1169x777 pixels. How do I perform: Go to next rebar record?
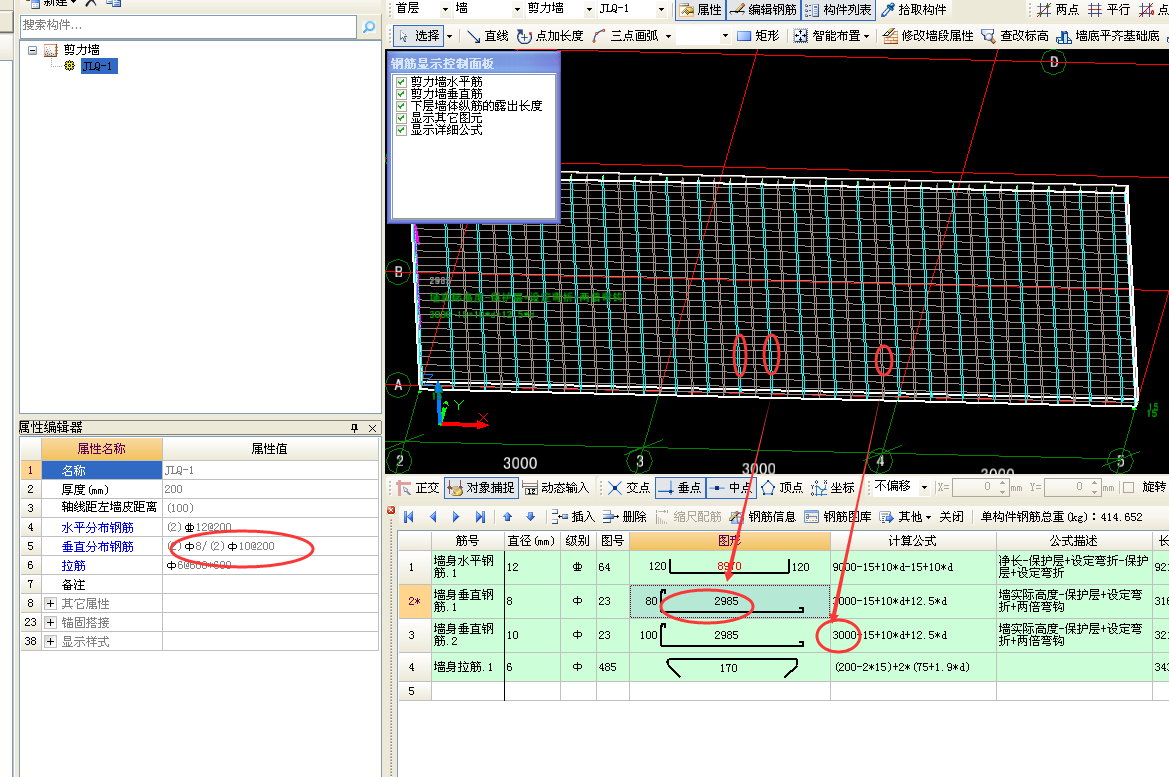click(456, 517)
